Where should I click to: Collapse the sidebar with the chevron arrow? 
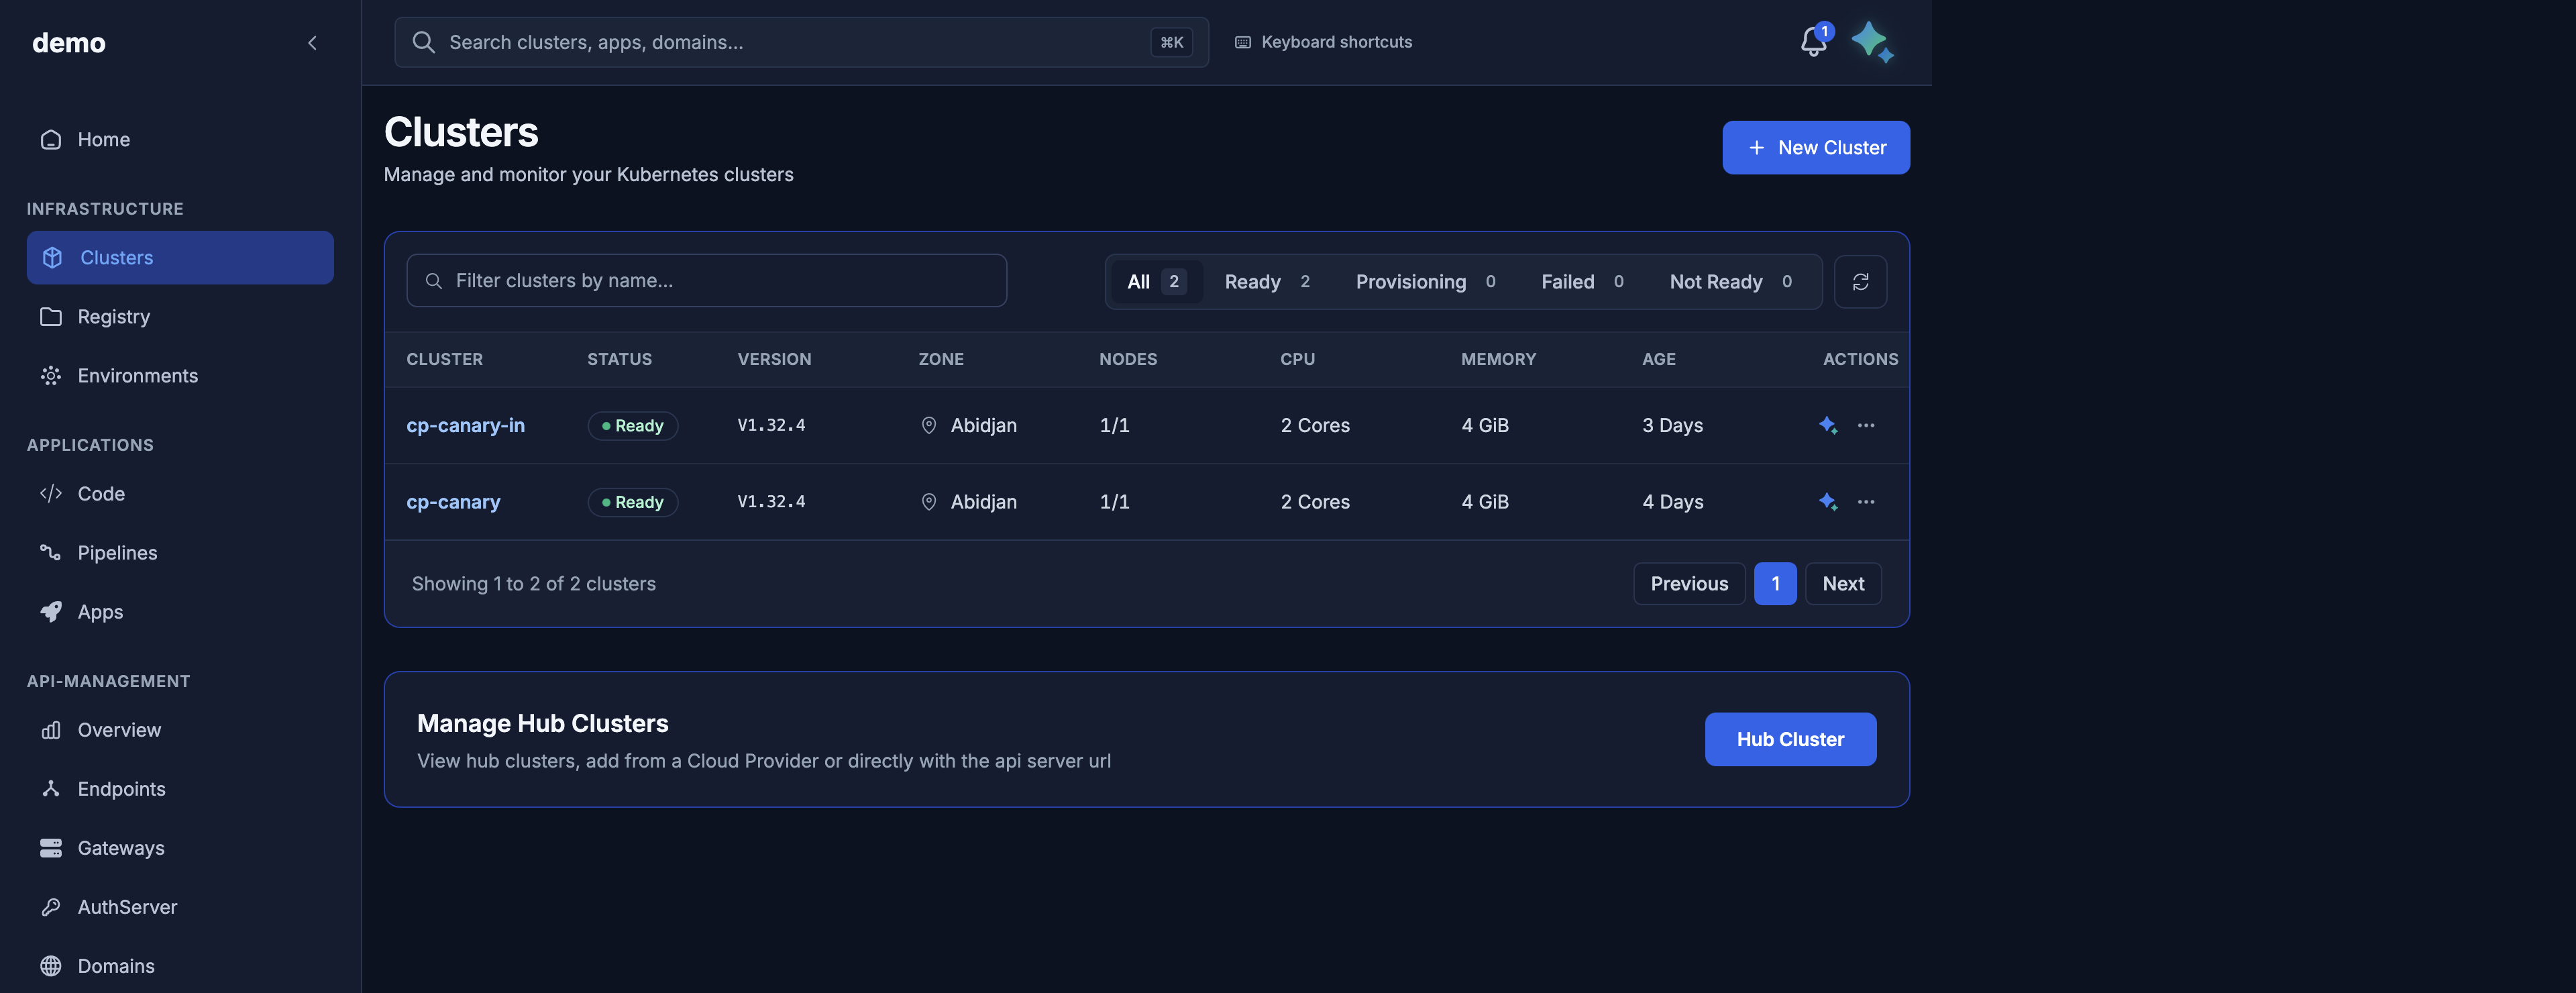click(x=312, y=42)
